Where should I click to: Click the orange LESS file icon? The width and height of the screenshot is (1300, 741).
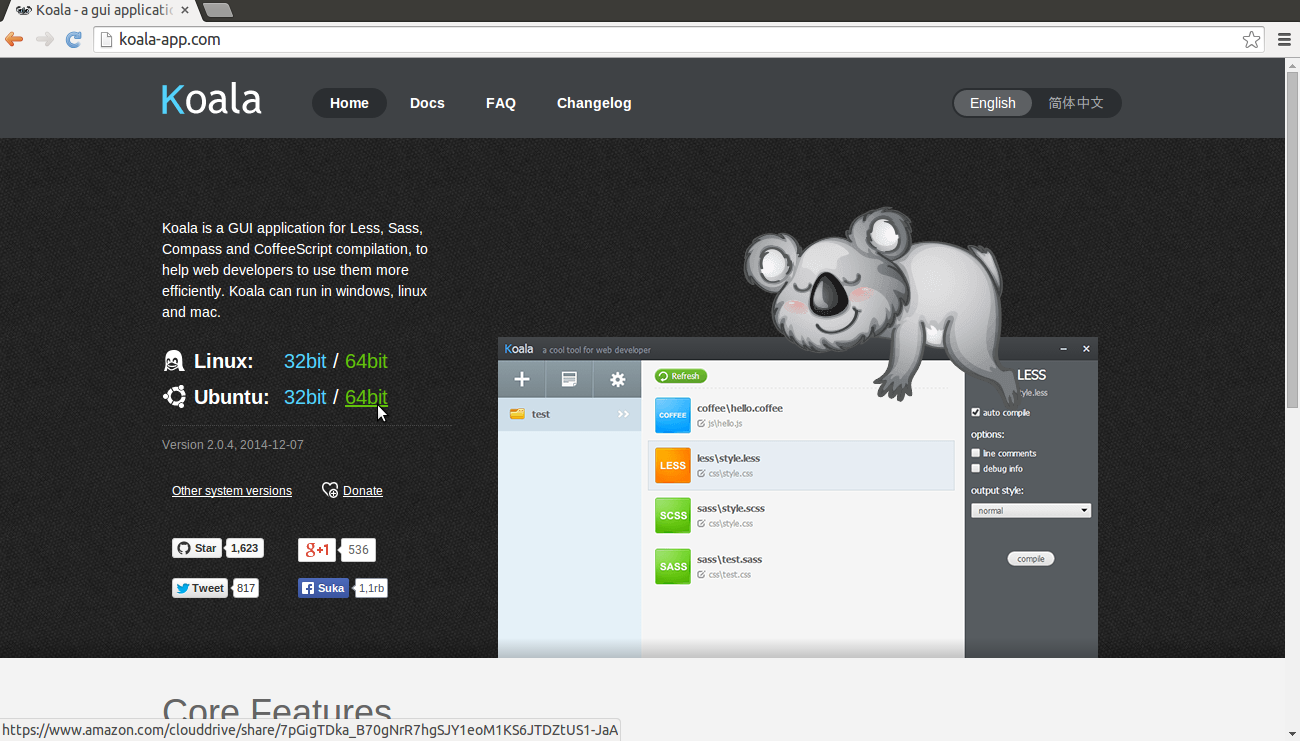(673, 465)
